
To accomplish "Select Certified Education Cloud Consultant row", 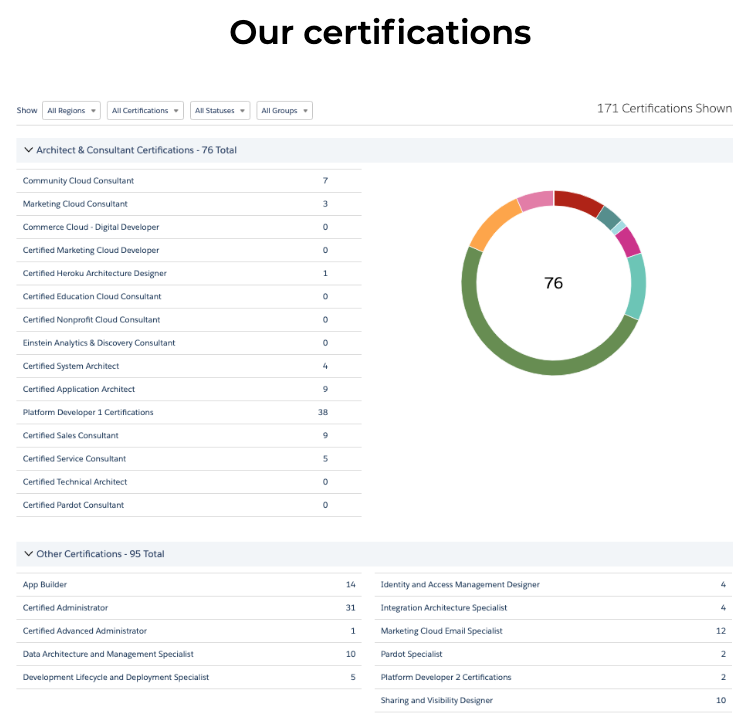I will pyautogui.click(x=189, y=297).
